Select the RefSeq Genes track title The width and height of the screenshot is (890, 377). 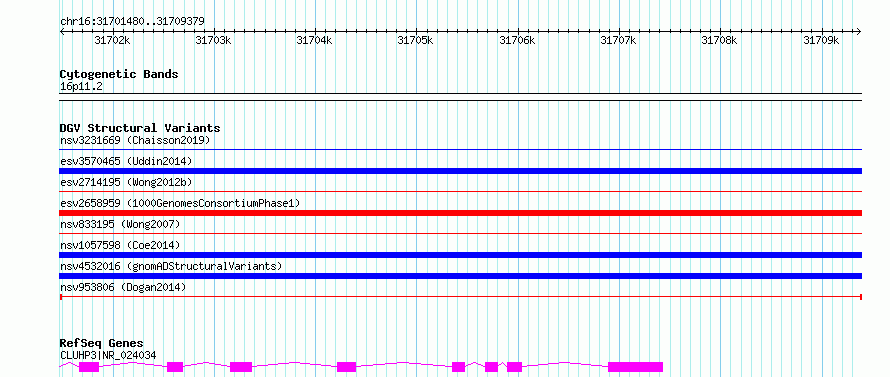pyautogui.click(x=102, y=344)
